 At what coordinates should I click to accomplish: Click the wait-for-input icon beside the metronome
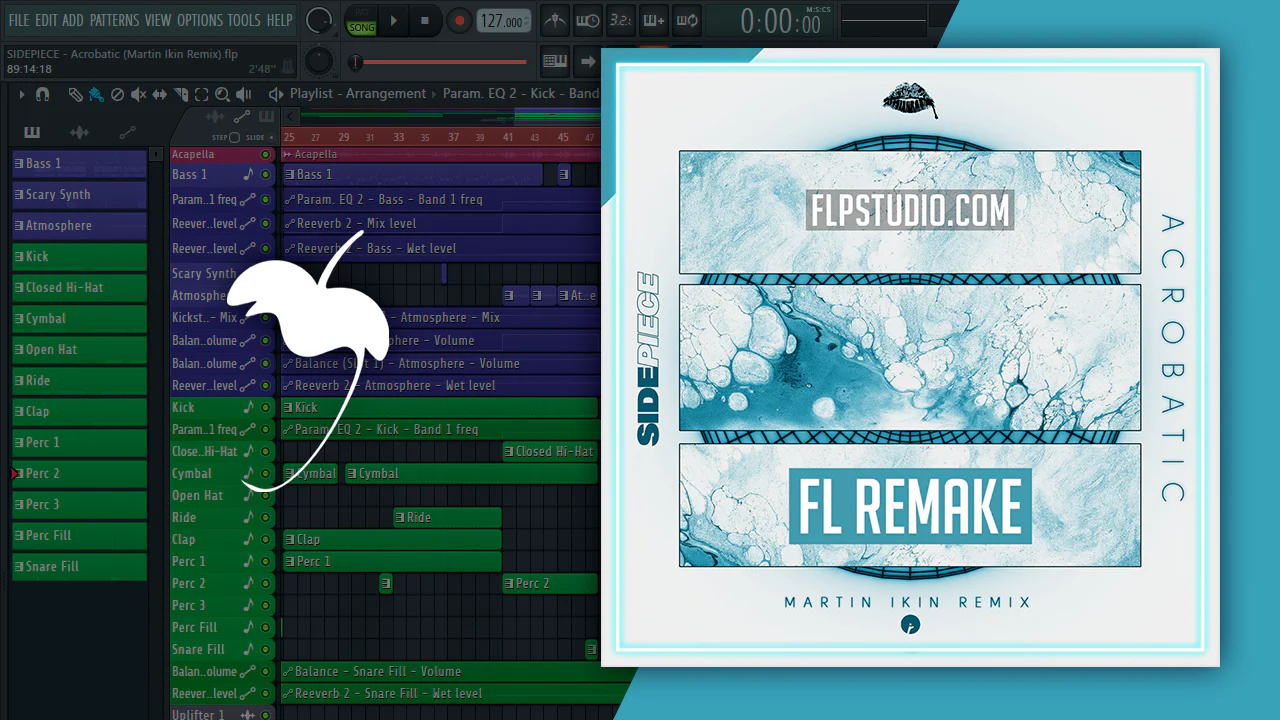(x=588, y=20)
